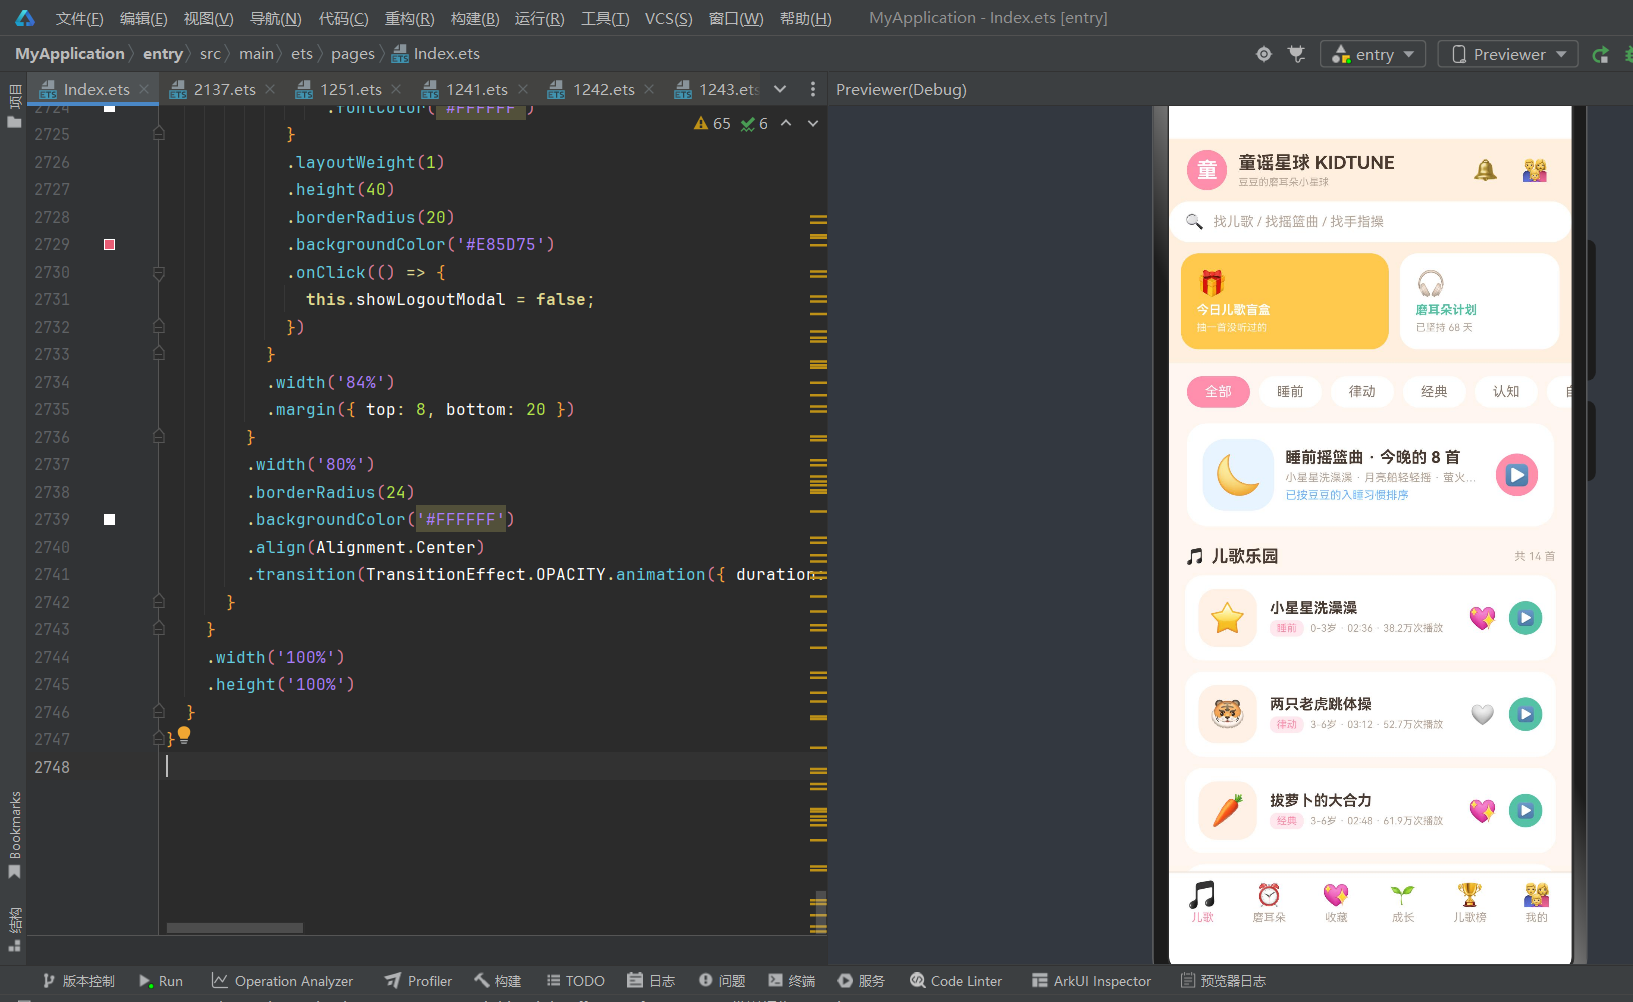Viewport: 1633px width, 1002px height.
Task: Switch to the 1241.ets editor tab
Action: 476,90
